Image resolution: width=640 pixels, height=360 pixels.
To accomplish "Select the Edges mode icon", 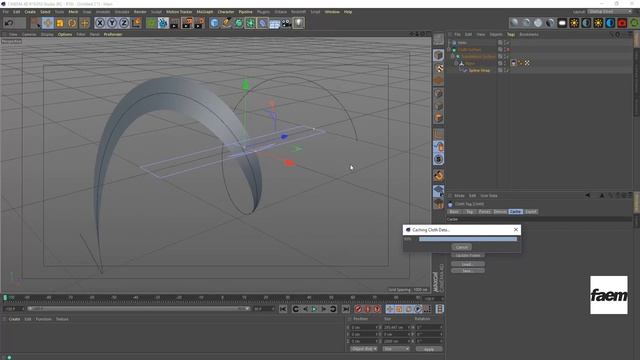I will 438,106.
